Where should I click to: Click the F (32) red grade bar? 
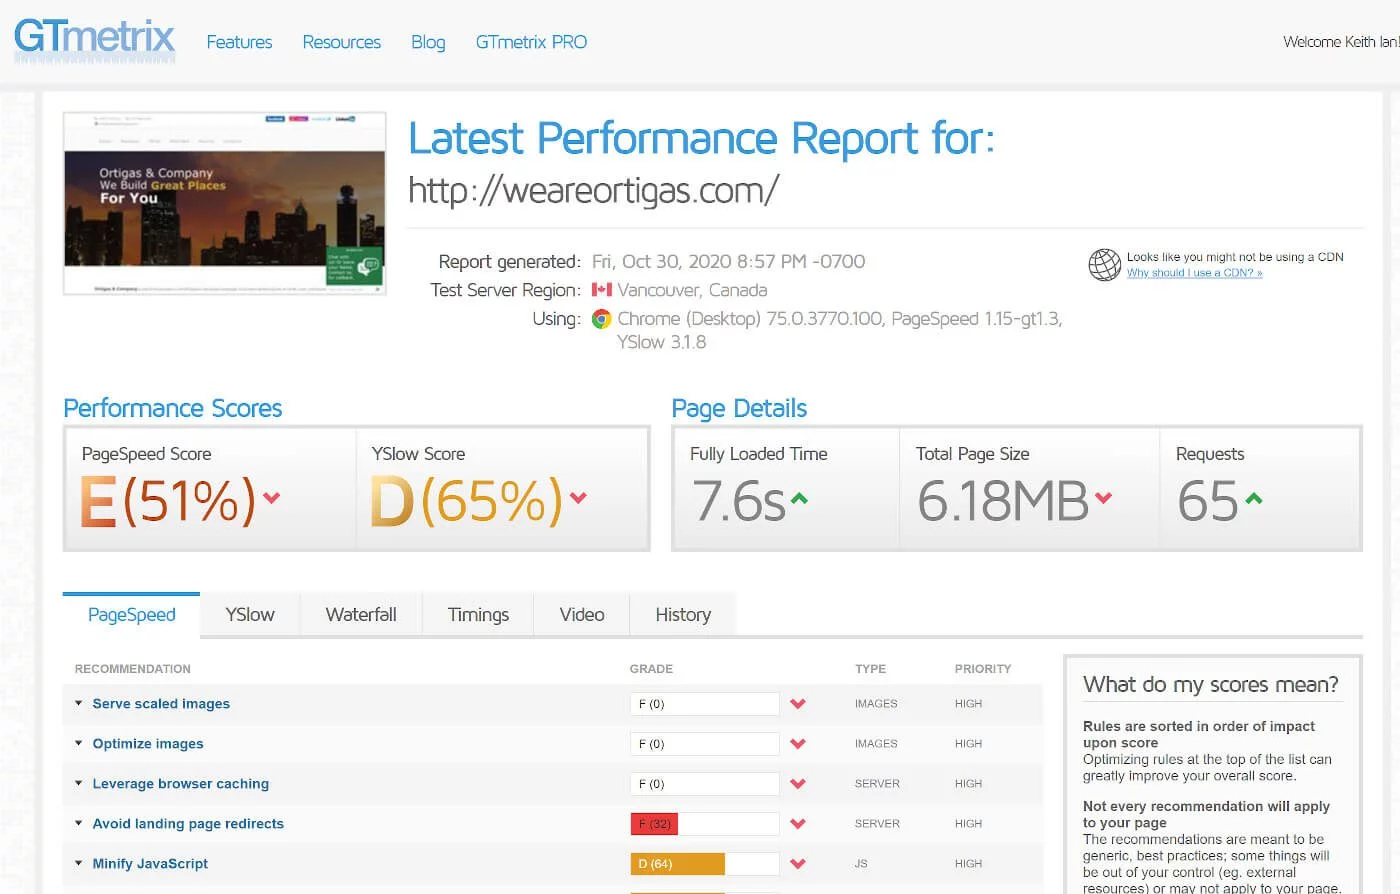click(654, 824)
